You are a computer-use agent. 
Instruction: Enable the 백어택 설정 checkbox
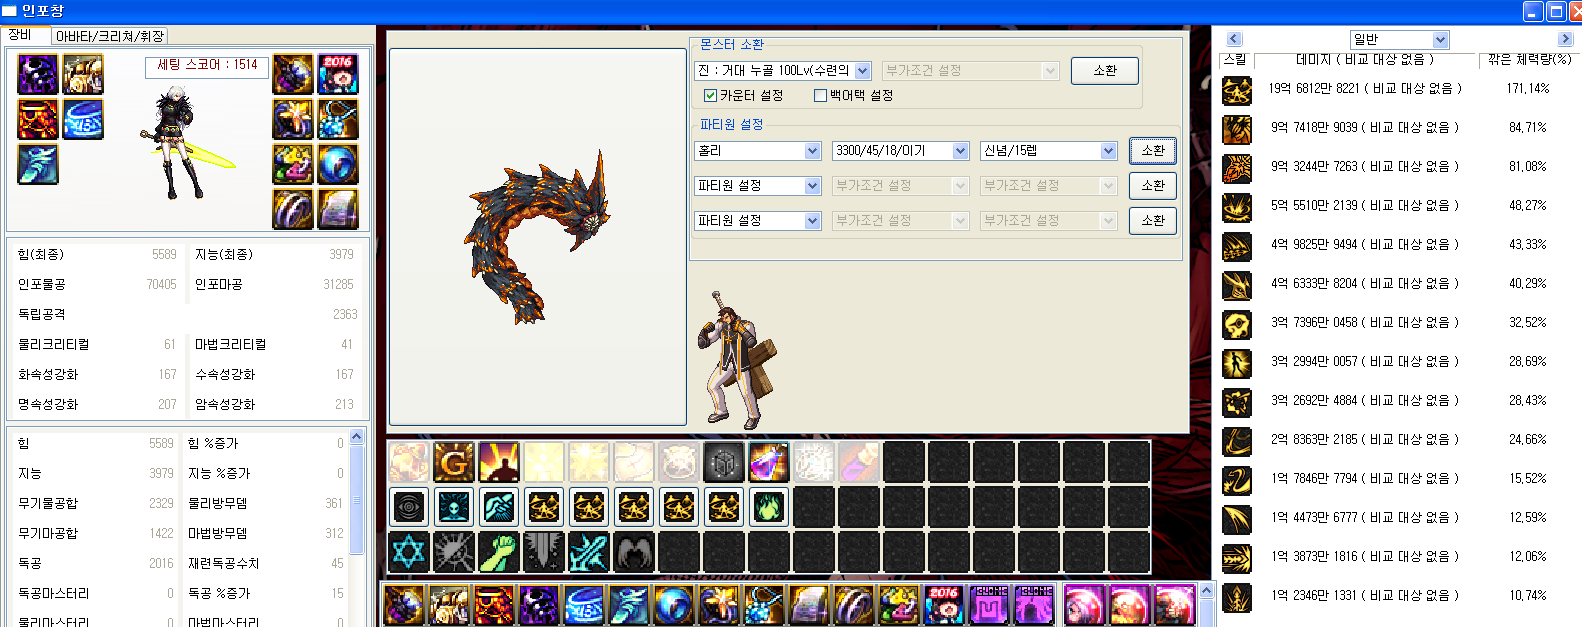pyautogui.click(x=820, y=96)
